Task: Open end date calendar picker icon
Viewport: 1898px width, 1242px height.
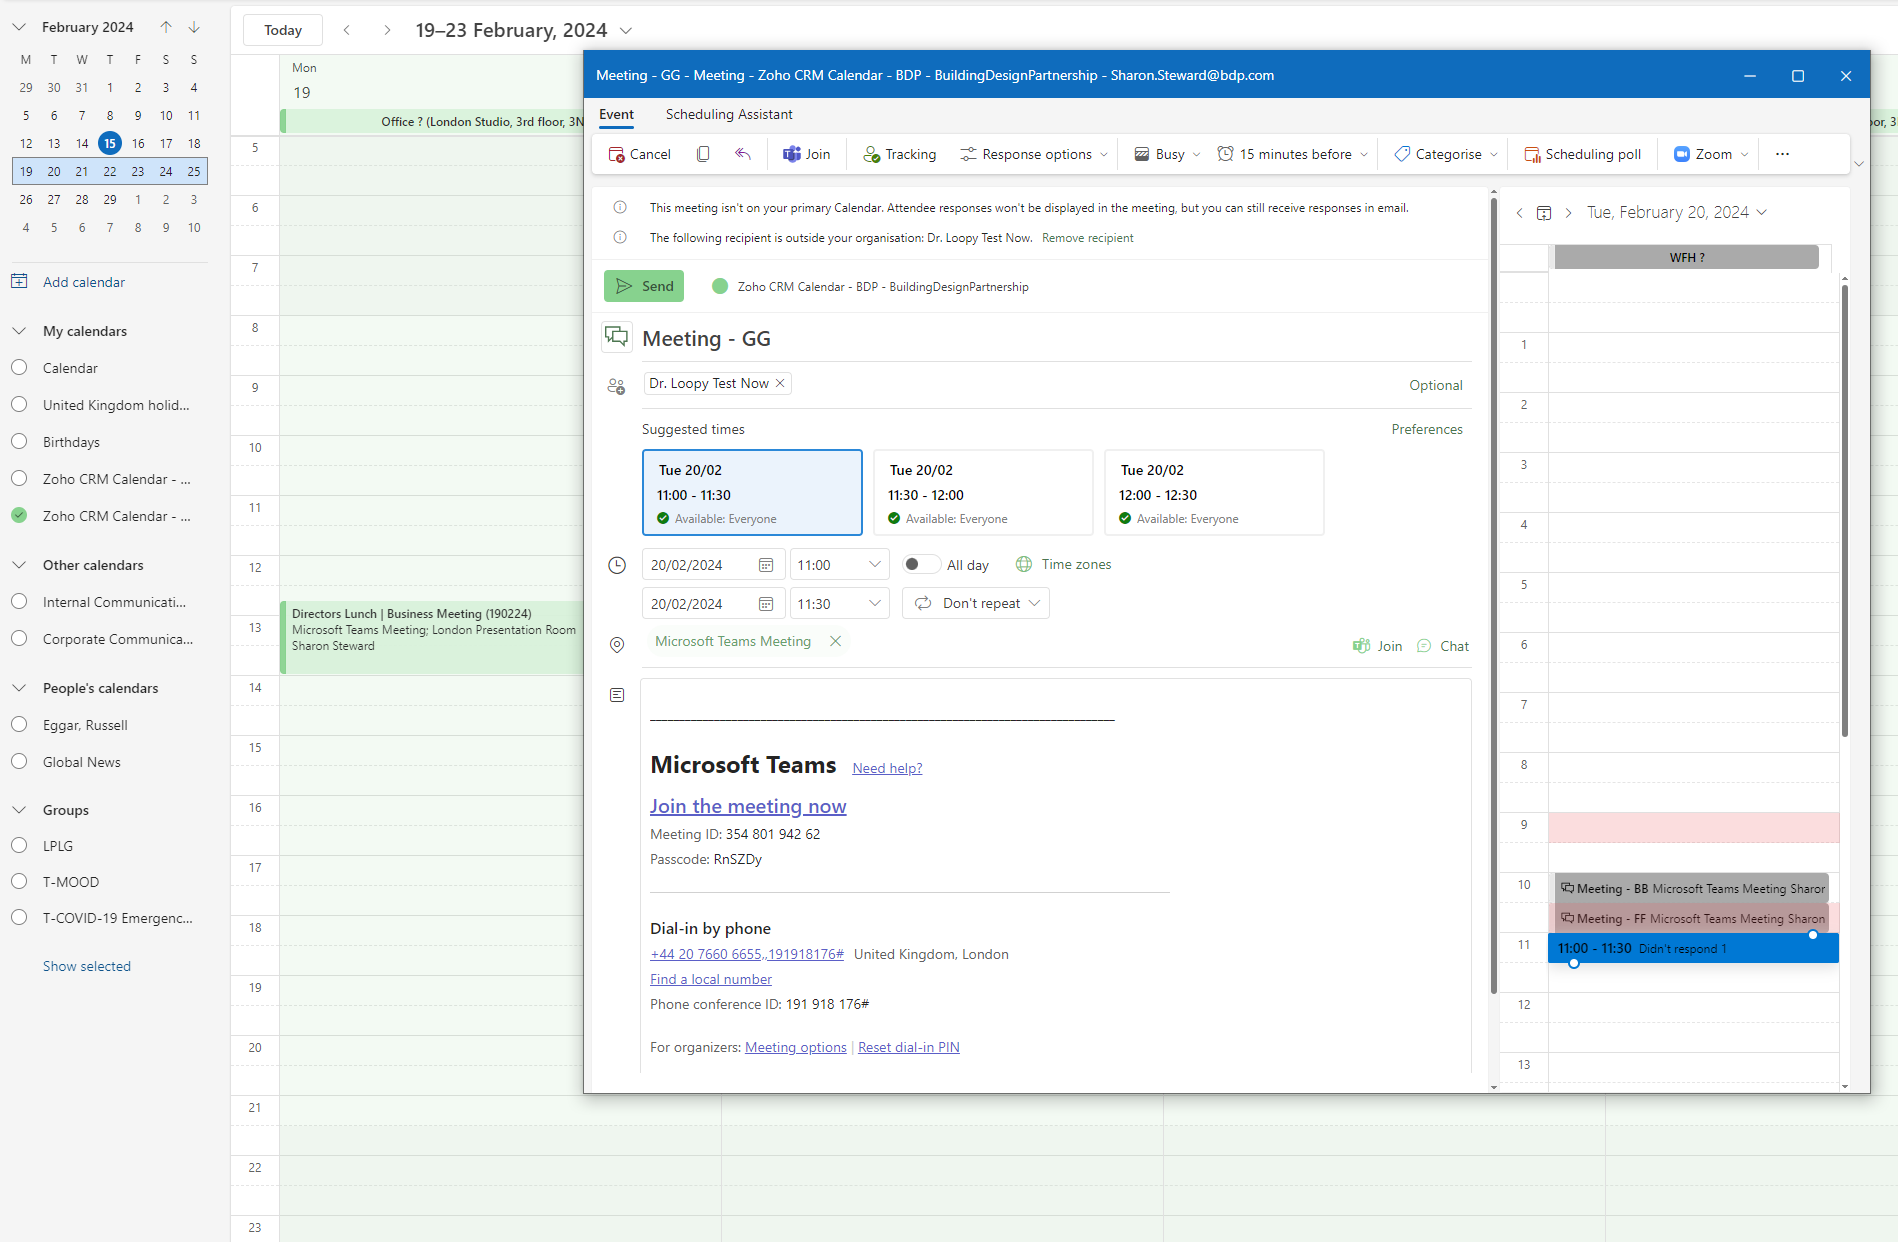Action: [x=766, y=604]
